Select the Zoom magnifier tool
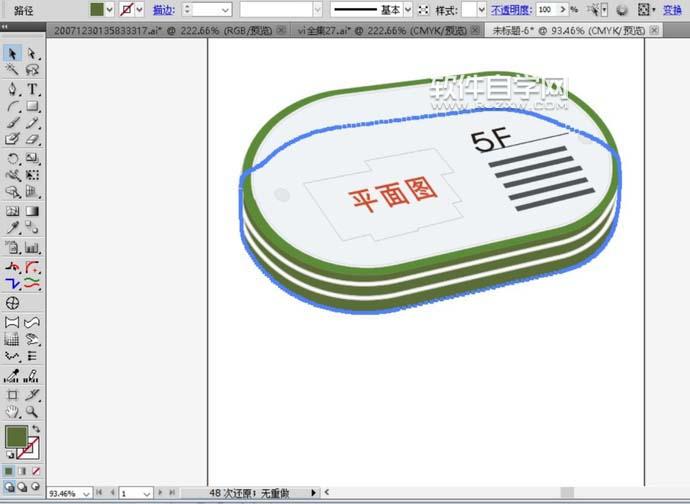The height and width of the screenshot is (504, 690). coord(32,411)
